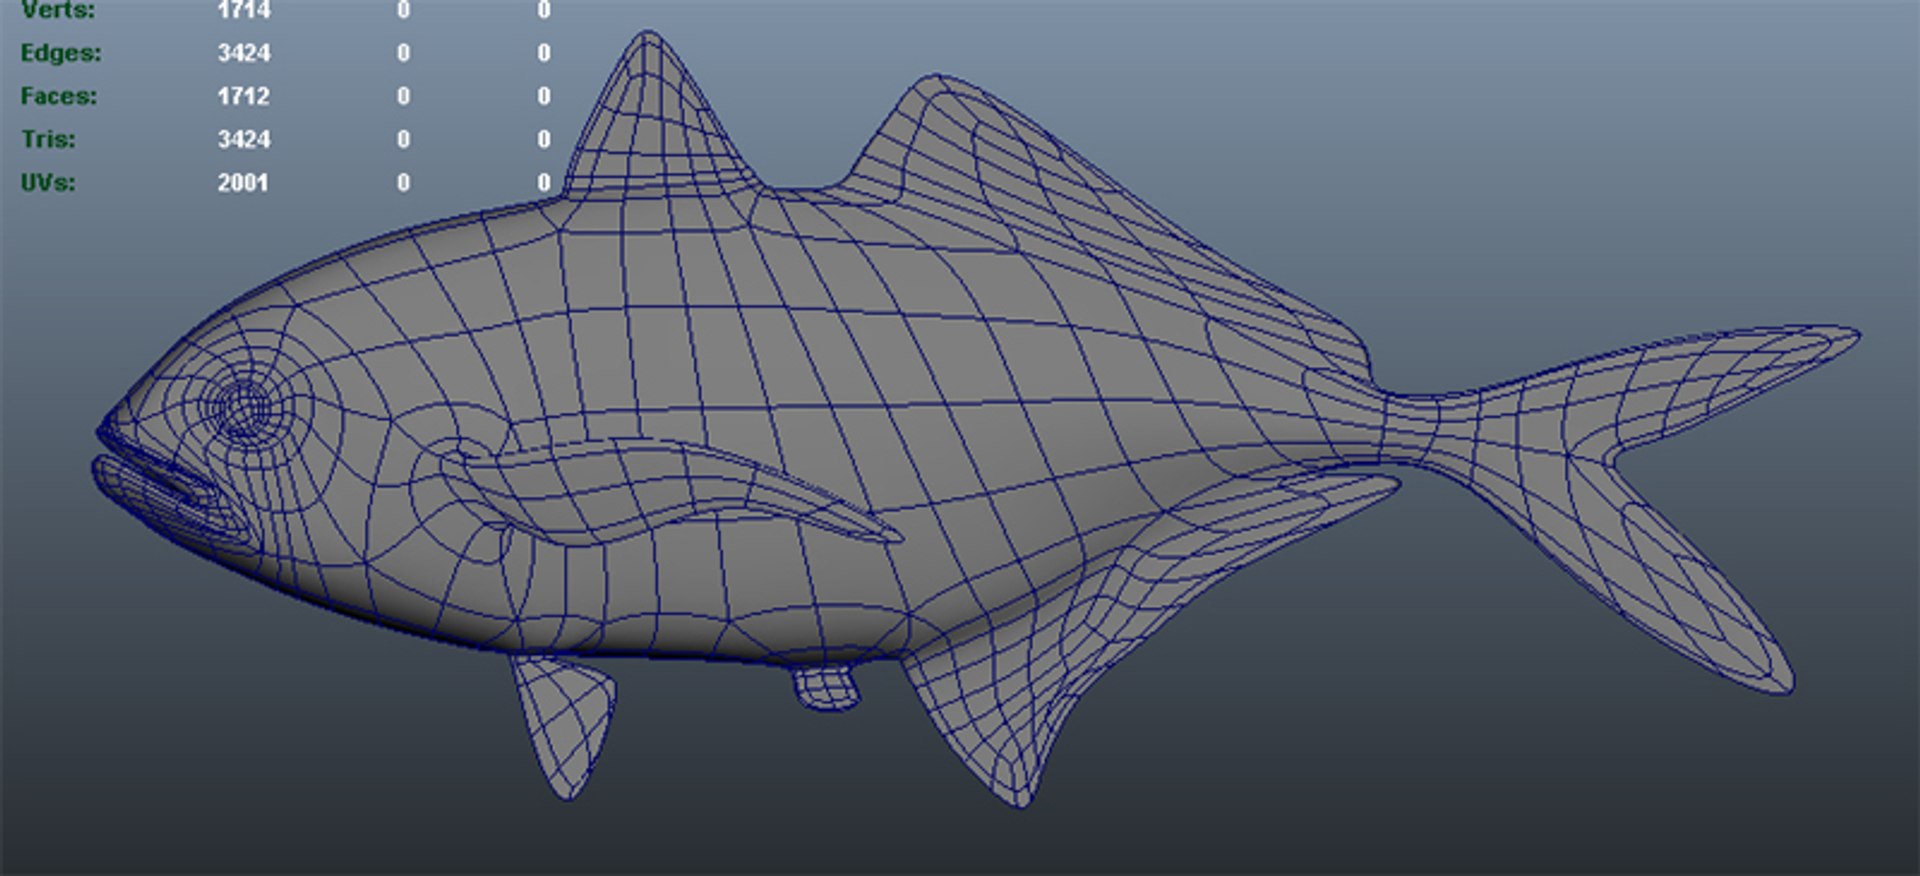This screenshot has width=1920, height=876.
Task: Click the first zero in the Edges row
Action: (x=403, y=53)
